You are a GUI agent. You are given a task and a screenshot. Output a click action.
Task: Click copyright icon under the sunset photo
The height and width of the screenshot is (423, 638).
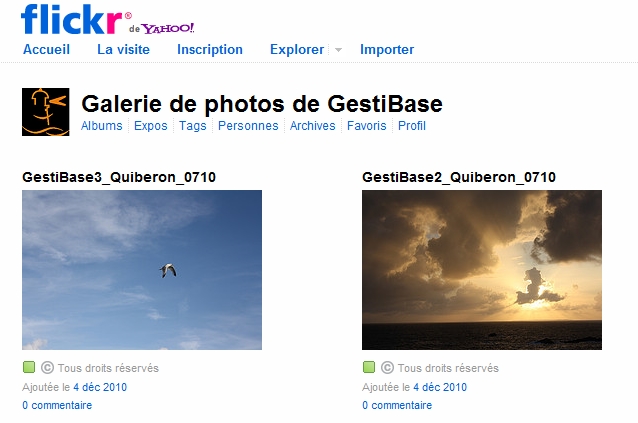(x=387, y=368)
